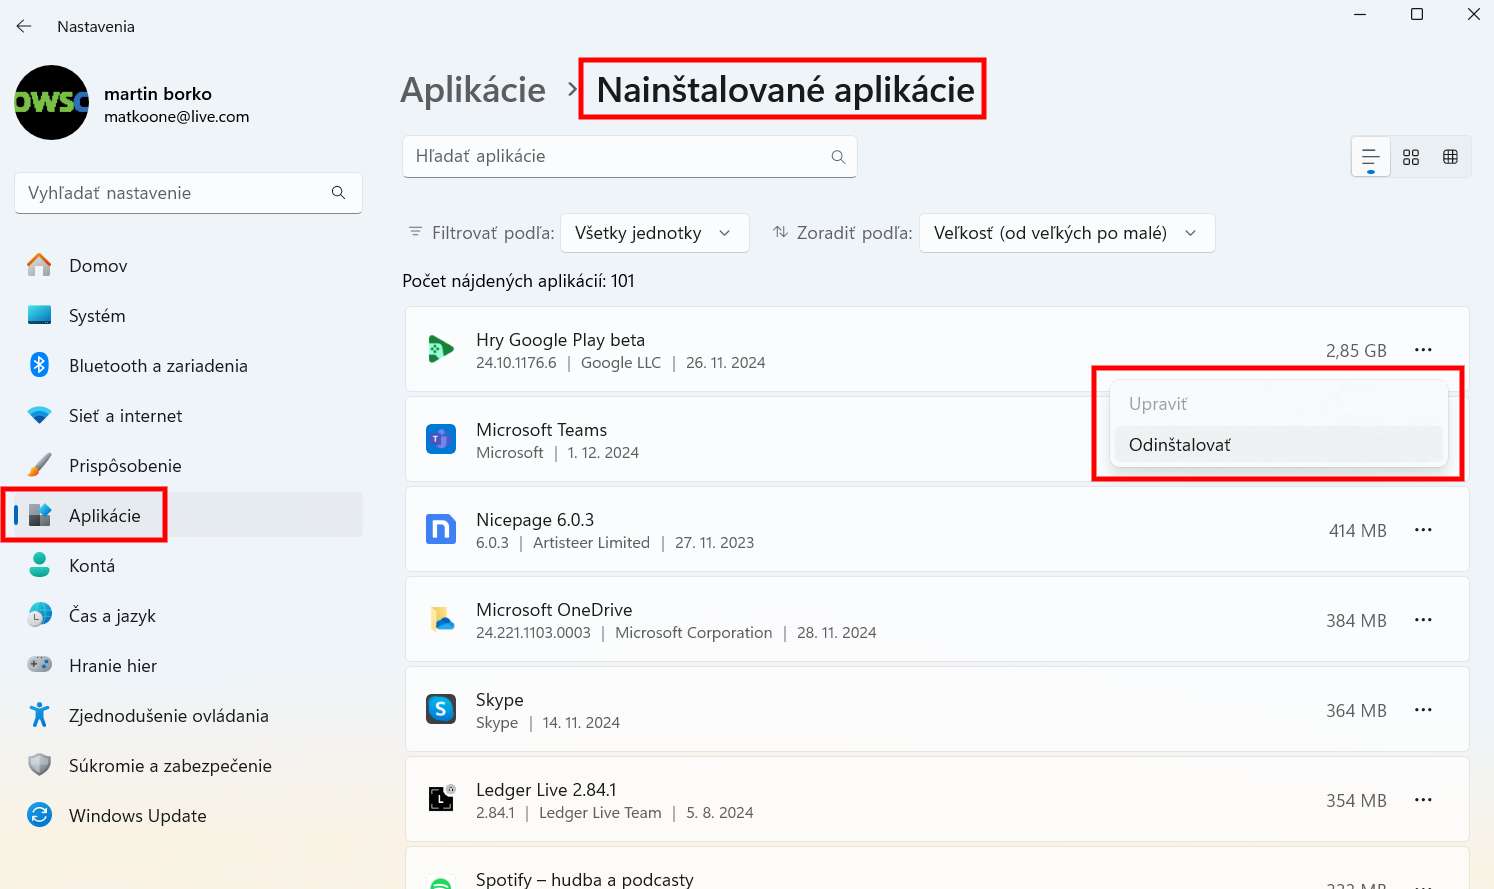Switch to table view layout
This screenshot has width=1494, height=889.
click(1451, 157)
